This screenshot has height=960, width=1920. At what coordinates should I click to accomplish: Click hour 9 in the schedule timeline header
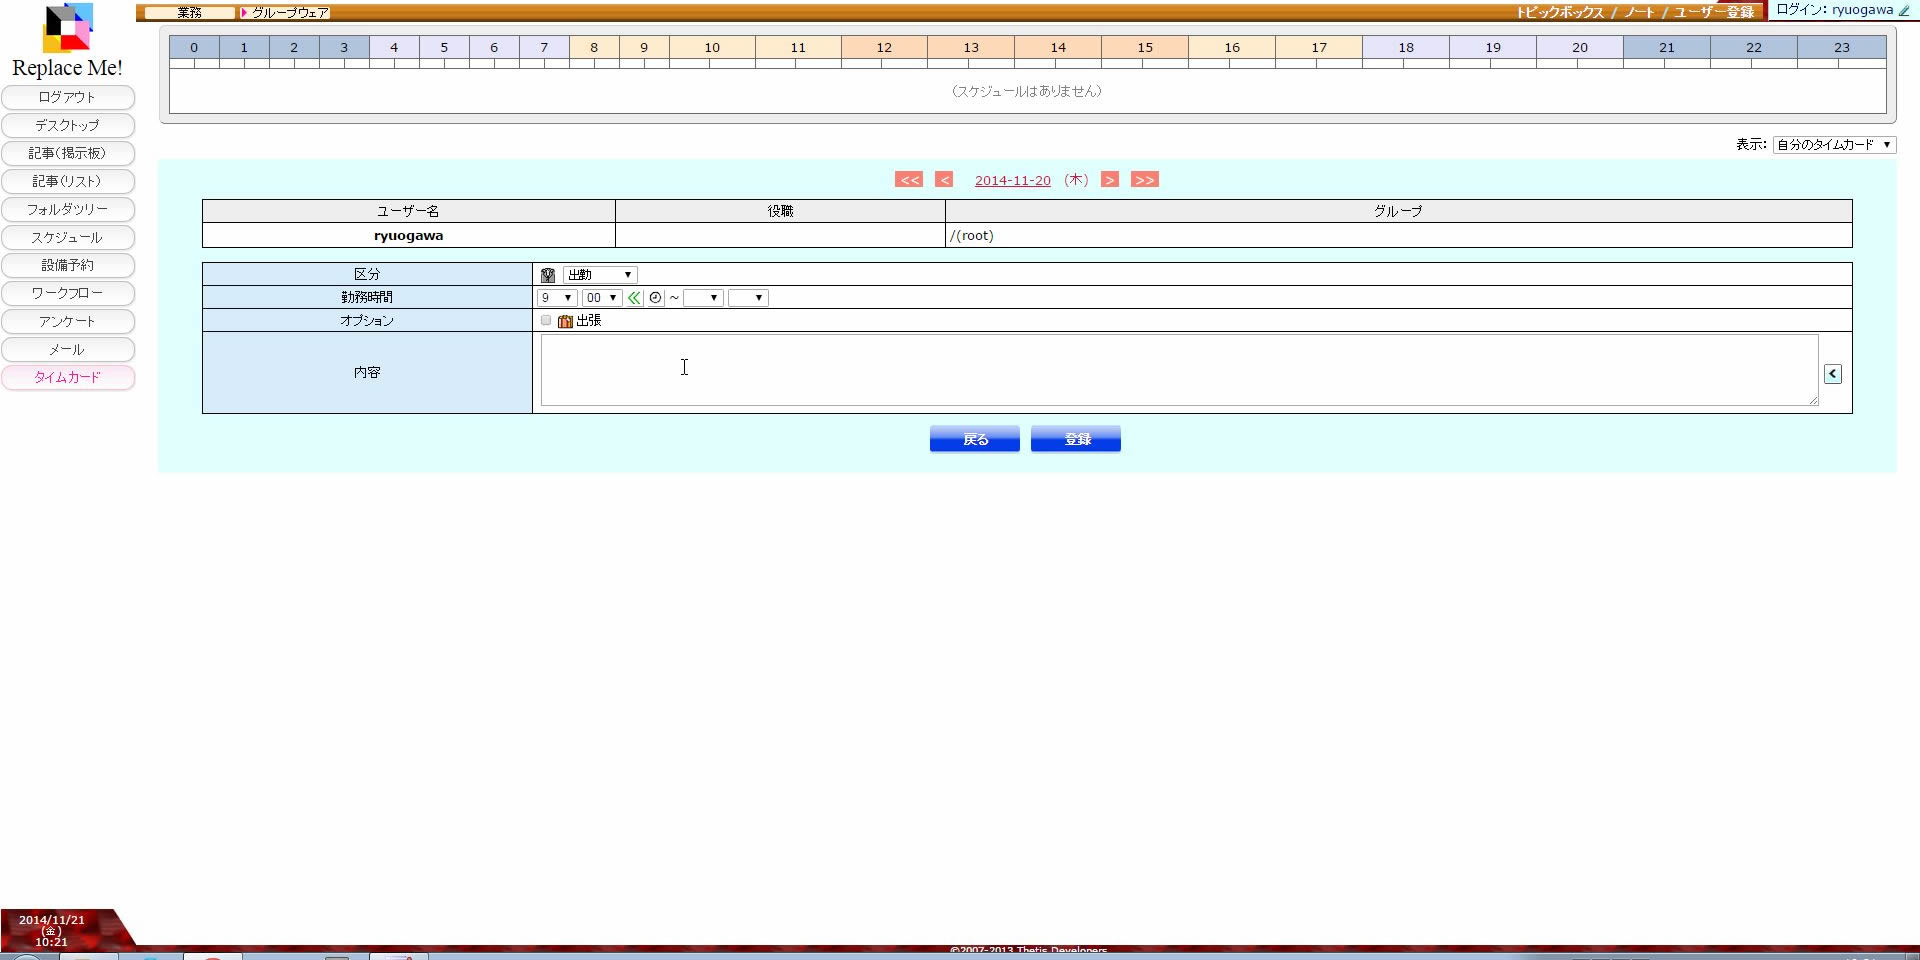click(644, 47)
